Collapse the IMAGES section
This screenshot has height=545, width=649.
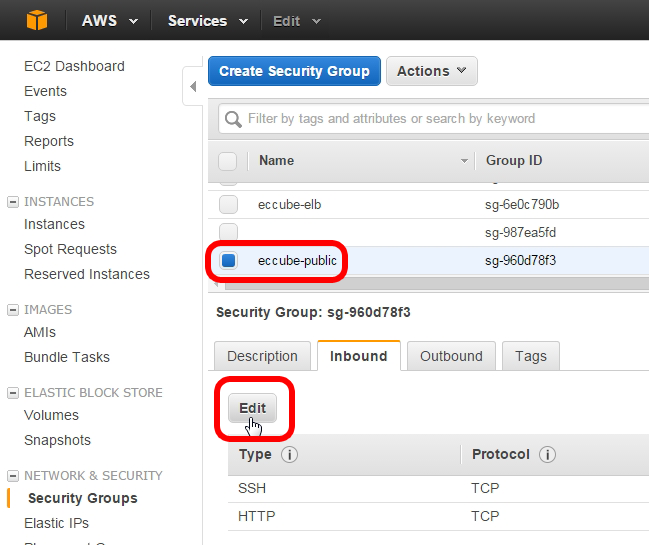coord(13,310)
